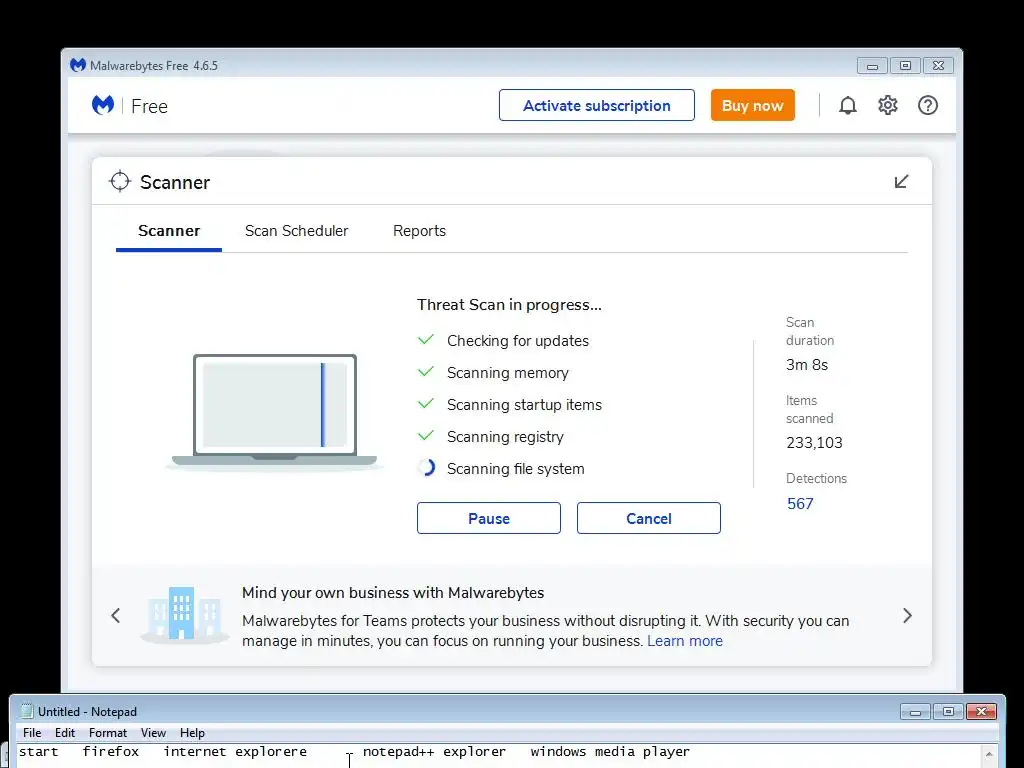
Task: Click the Notepad title bar icon
Action: coord(27,711)
